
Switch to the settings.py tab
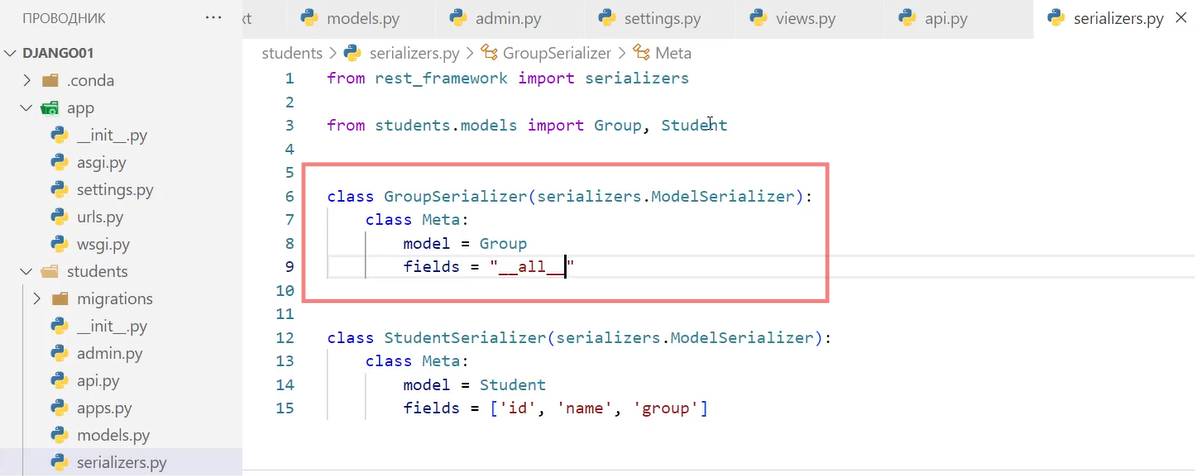(x=660, y=18)
